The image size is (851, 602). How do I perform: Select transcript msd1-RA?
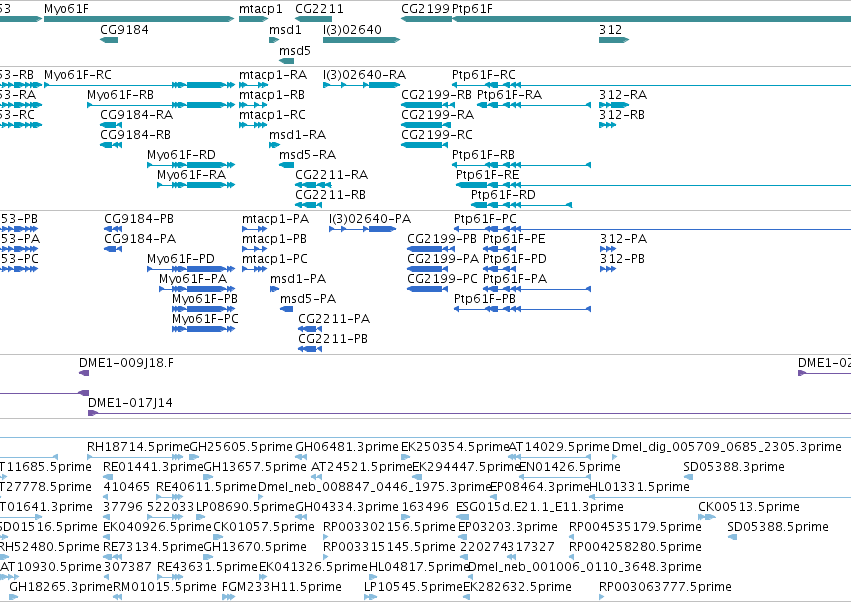[x=274, y=145]
